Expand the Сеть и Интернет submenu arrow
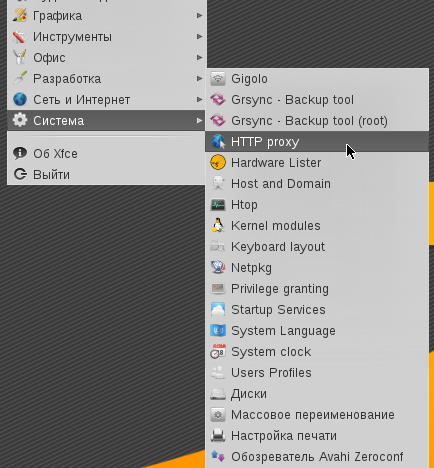This screenshot has height=468, width=434. click(x=199, y=100)
